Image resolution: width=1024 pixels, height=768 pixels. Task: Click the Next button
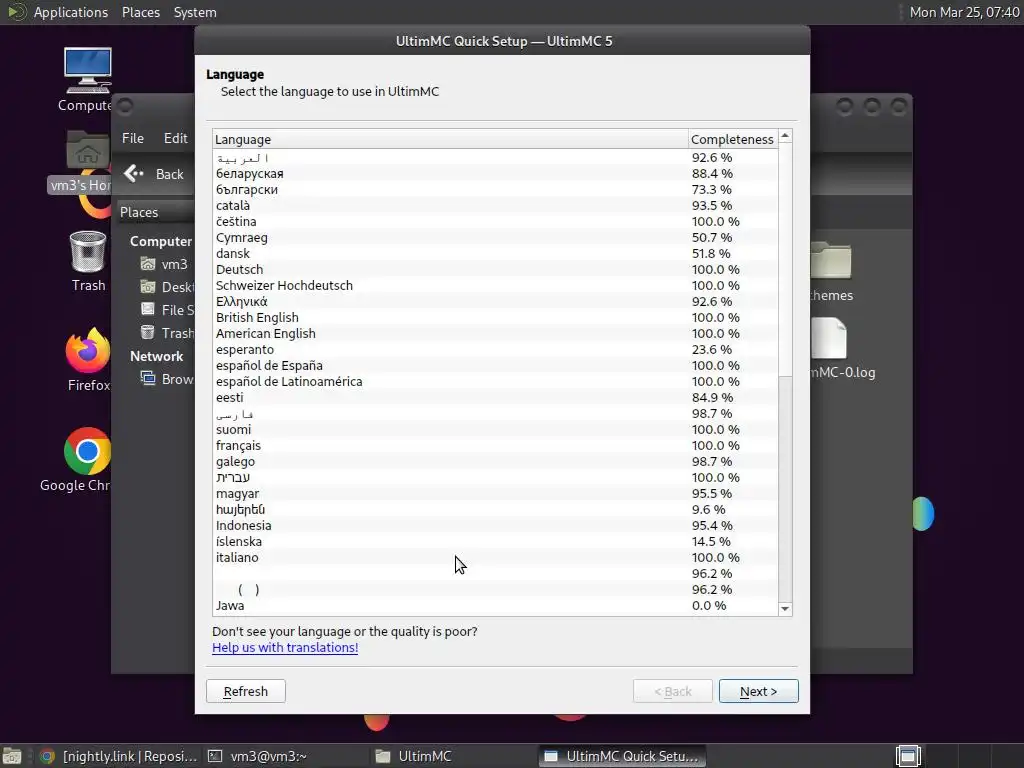point(758,691)
